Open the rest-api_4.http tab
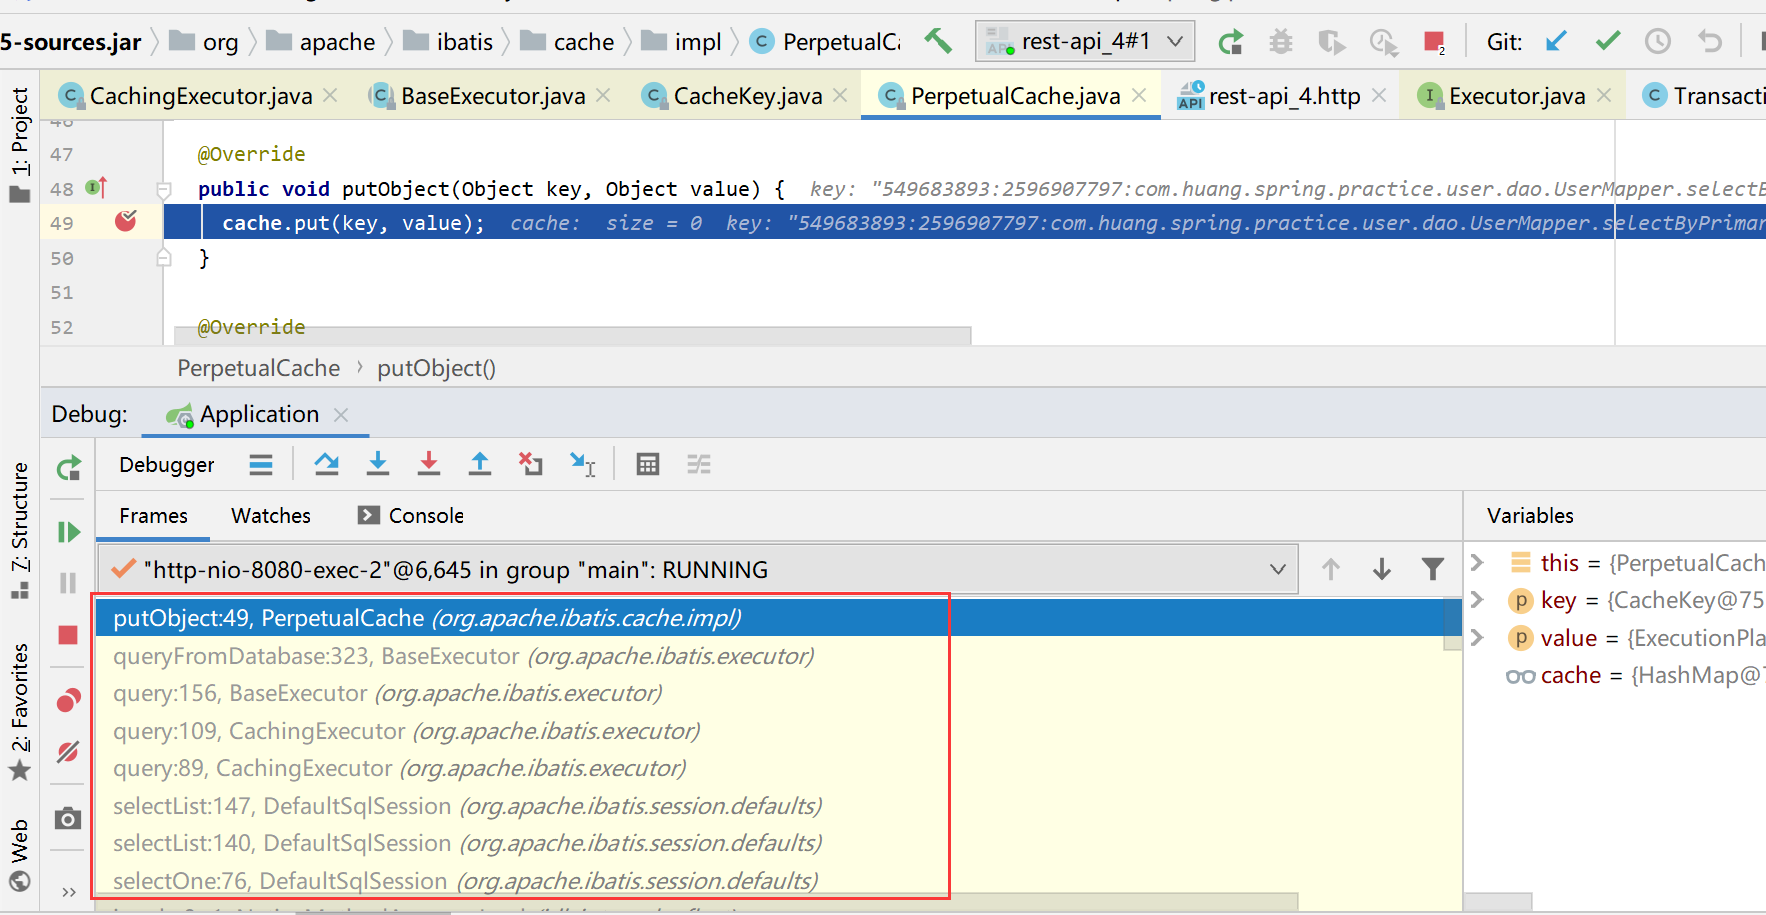The height and width of the screenshot is (915, 1766). 1284,96
